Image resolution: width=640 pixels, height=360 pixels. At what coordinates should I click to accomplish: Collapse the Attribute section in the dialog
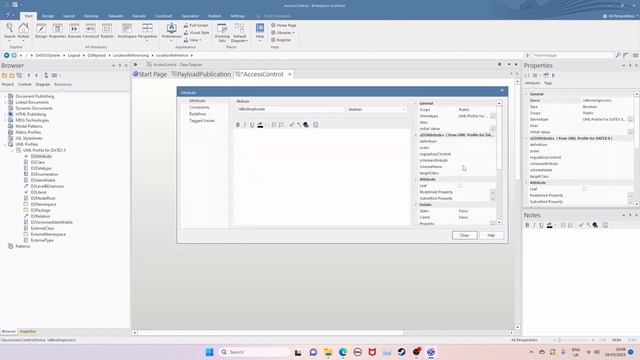coord(416,179)
